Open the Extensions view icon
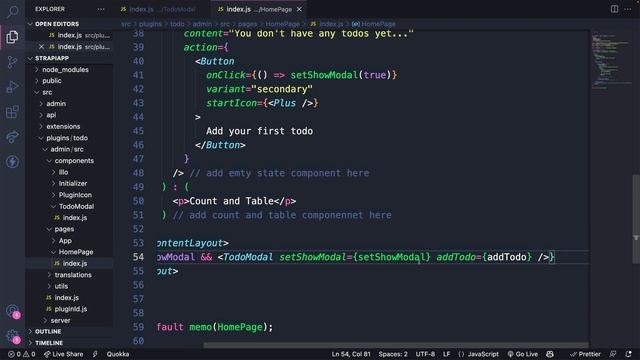Image resolution: width=640 pixels, height=360 pixels. click(x=12, y=112)
